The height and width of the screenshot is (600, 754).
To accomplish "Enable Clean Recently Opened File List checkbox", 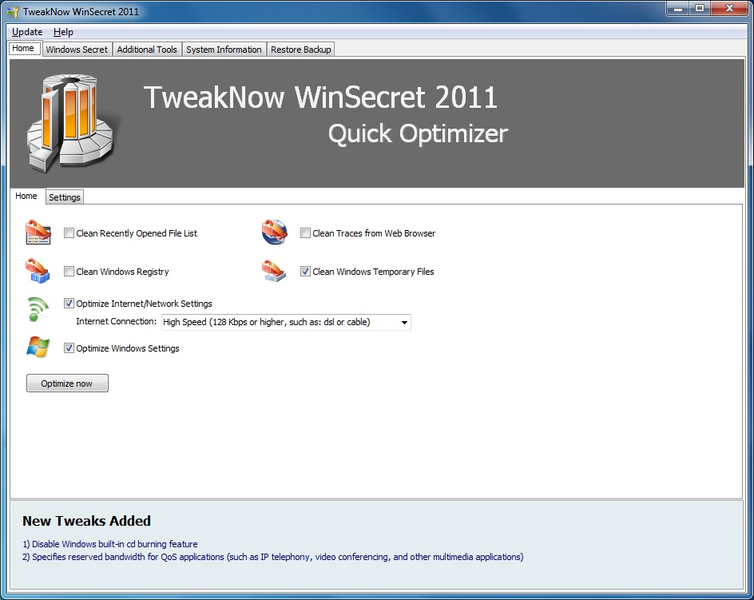I will click(69, 233).
